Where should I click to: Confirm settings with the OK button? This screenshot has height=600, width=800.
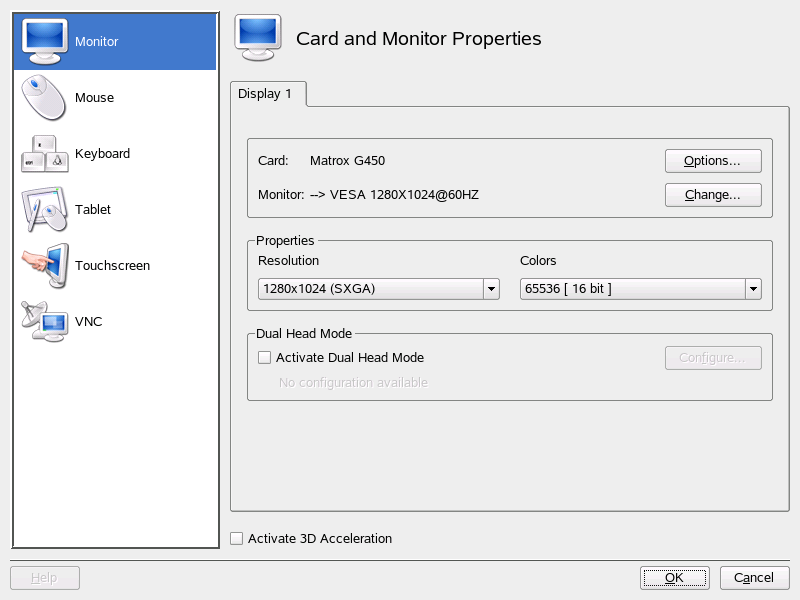[674, 578]
